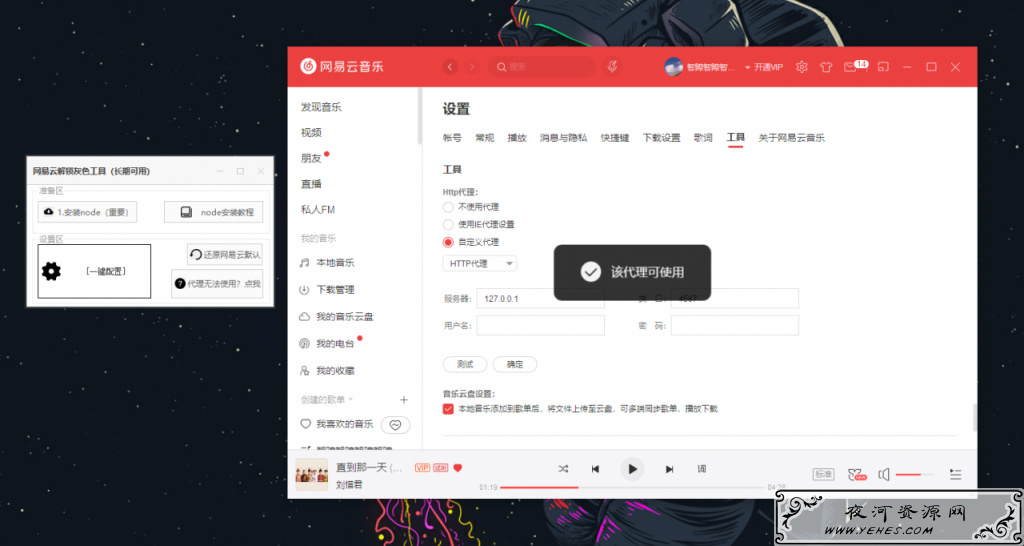Click the 服务器 field showing 127.0.0.1

tap(541, 298)
